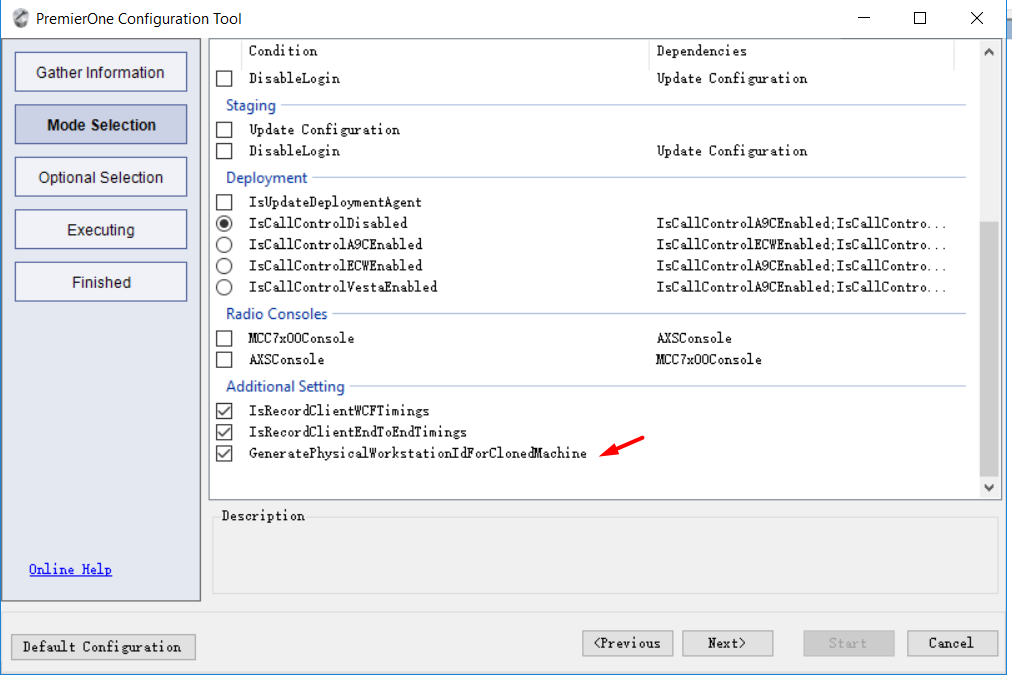This screenshot has height=679, width=1012.
Task: Minimize the PremierOne Configuration Tool window
Action: click(864, 18)
